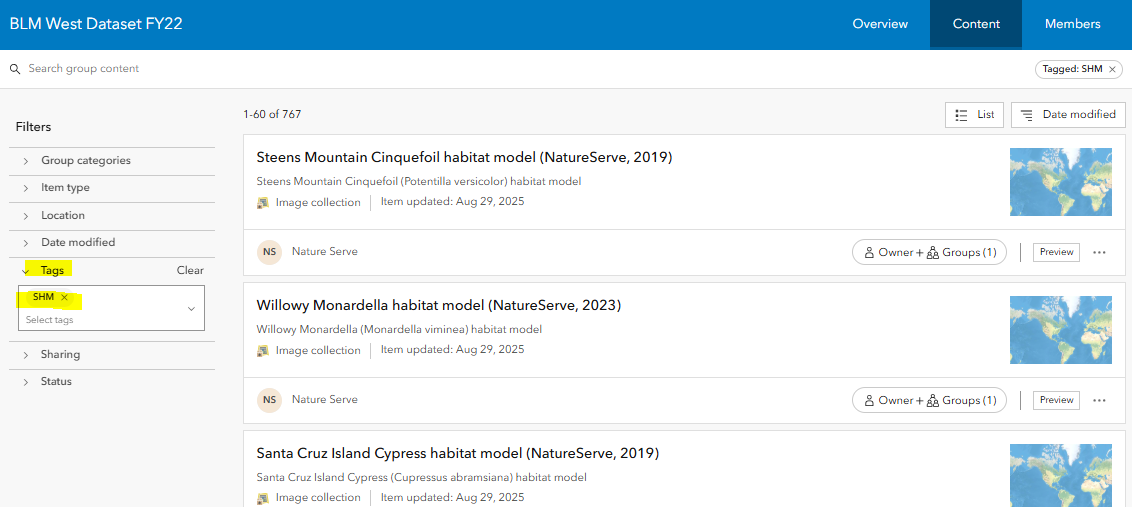The image size is (1132, 507).
Task: Click the search magnifier icon
Action: click(x=14, y=69)
